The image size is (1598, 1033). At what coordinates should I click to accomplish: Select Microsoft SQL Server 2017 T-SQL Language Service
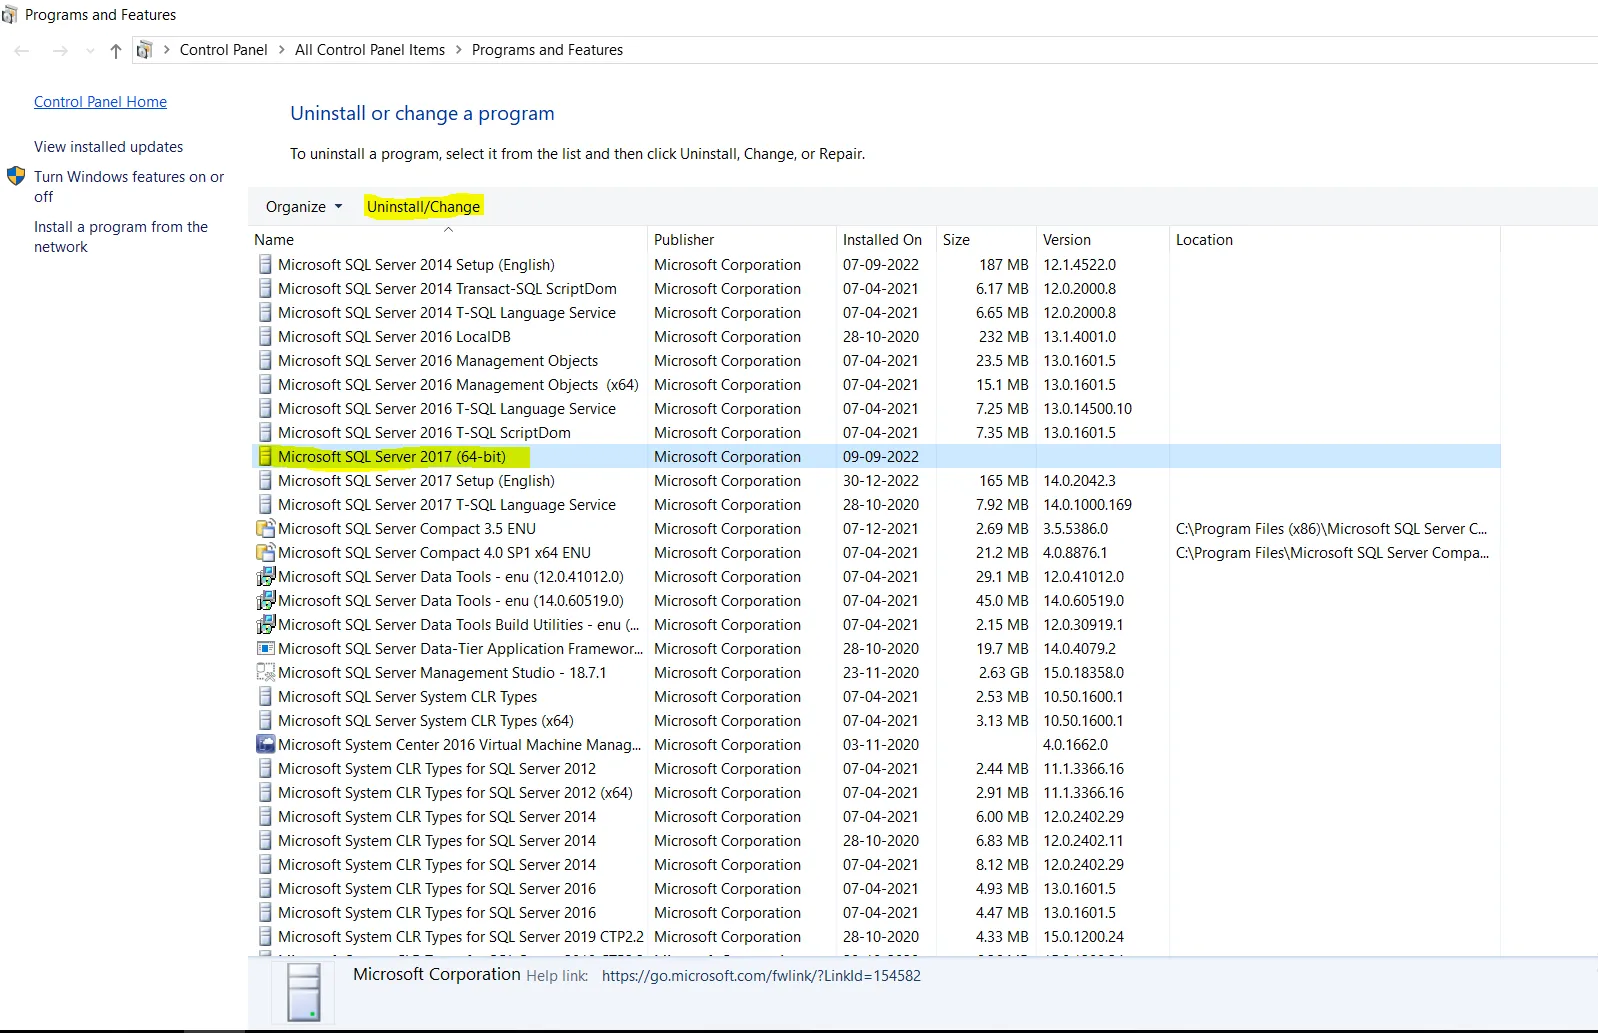click(x=875, y=505)
